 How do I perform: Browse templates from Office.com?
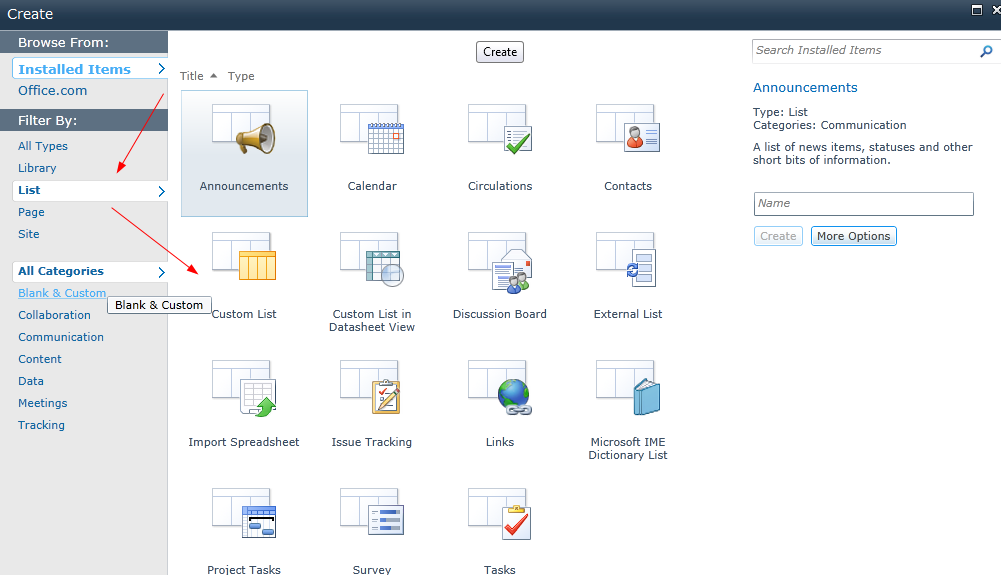point(52,91)
